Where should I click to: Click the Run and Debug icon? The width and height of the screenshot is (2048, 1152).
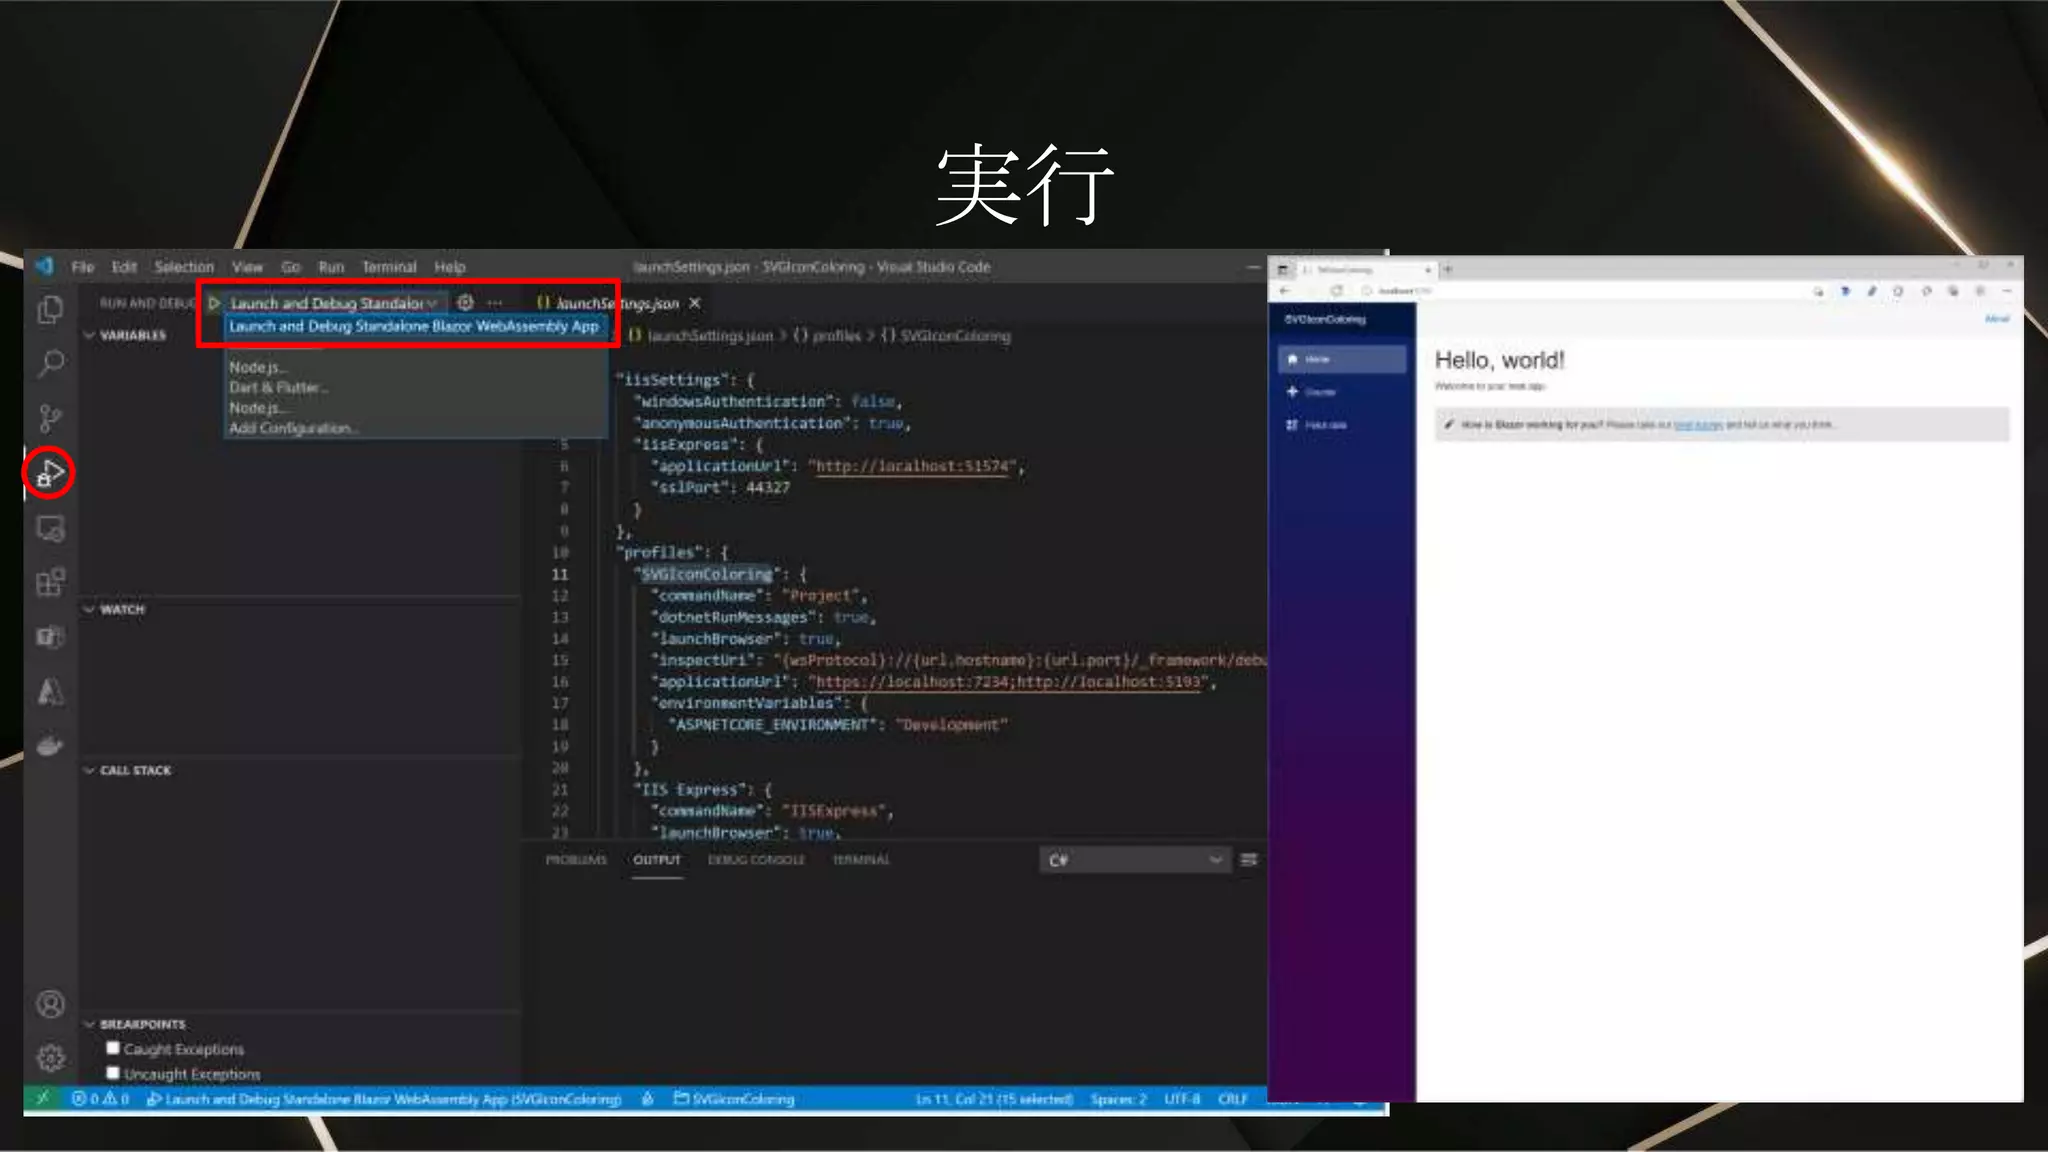(49, 473)
